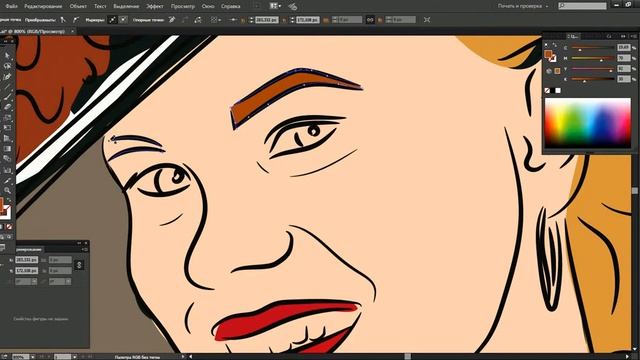Open the Текст menu

click(100, 6)
